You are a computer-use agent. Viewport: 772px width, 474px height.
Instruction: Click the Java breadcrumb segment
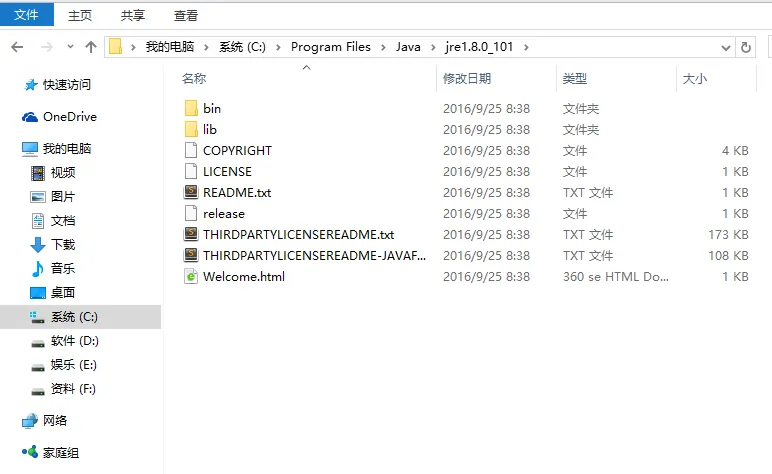[x=408, y=47]
